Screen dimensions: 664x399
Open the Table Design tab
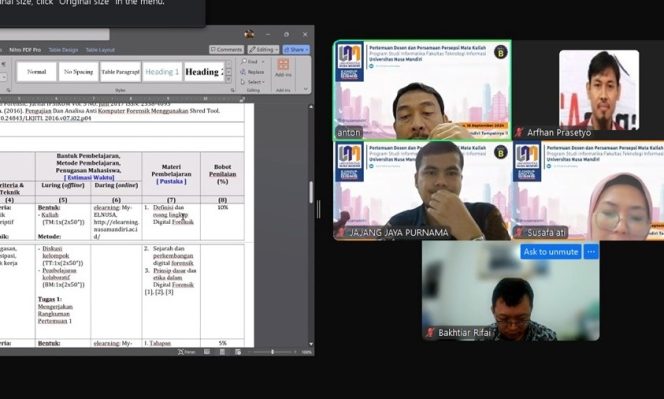pos(63,50)
